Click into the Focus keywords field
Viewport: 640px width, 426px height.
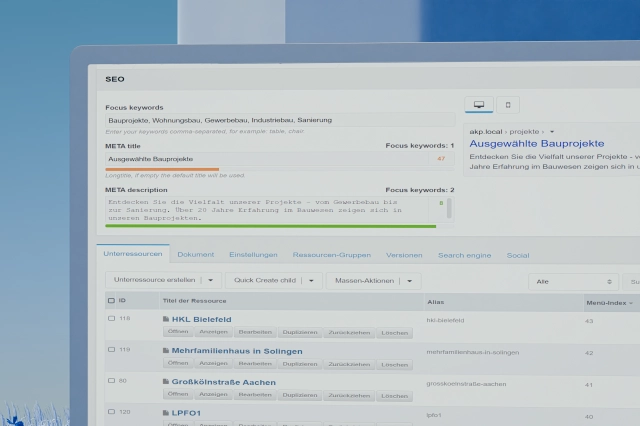(280, 120)
